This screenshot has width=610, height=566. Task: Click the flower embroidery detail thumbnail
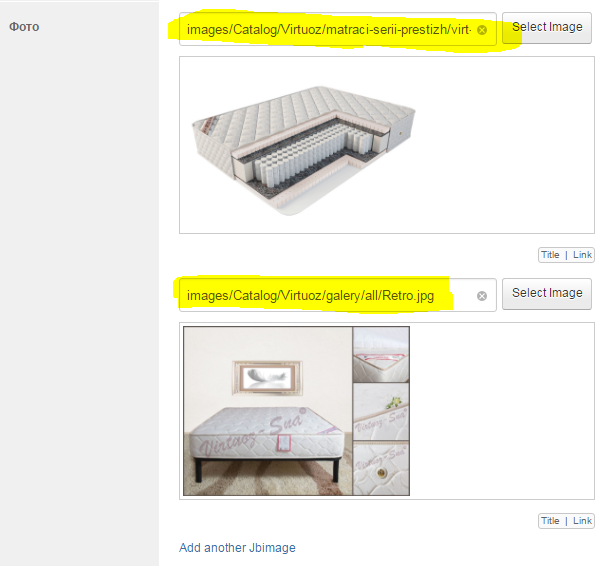tap(381, 412)
